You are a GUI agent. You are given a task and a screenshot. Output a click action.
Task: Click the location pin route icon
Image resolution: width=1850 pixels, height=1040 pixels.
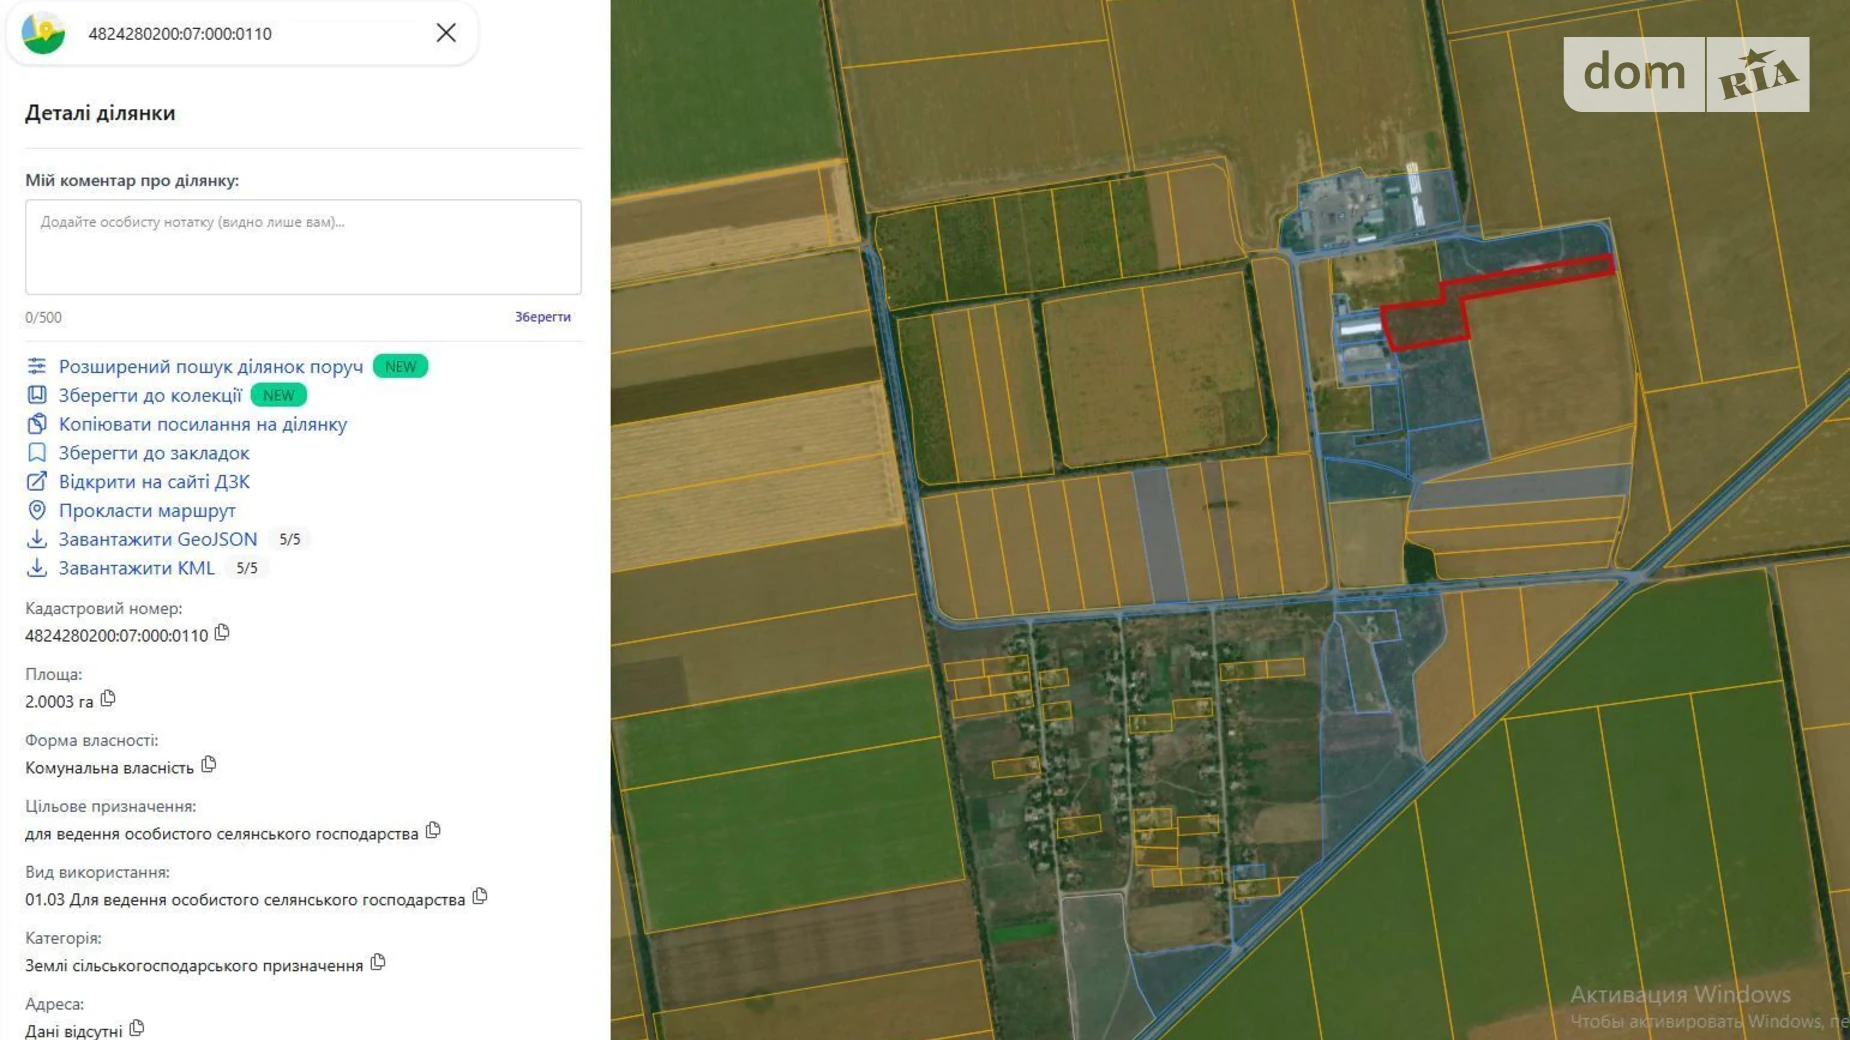(x=37, y=510)
